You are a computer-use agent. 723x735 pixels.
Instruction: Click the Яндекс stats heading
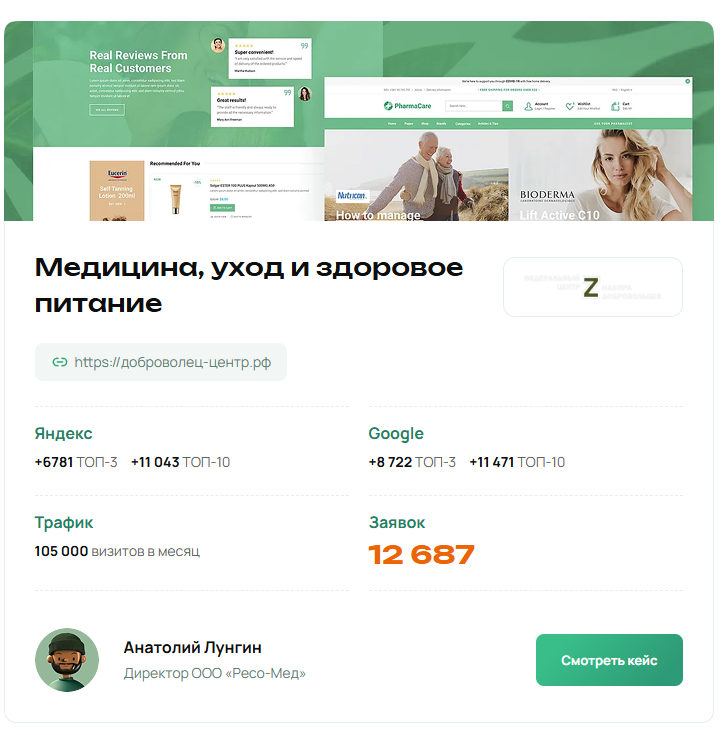coord(63,434)
